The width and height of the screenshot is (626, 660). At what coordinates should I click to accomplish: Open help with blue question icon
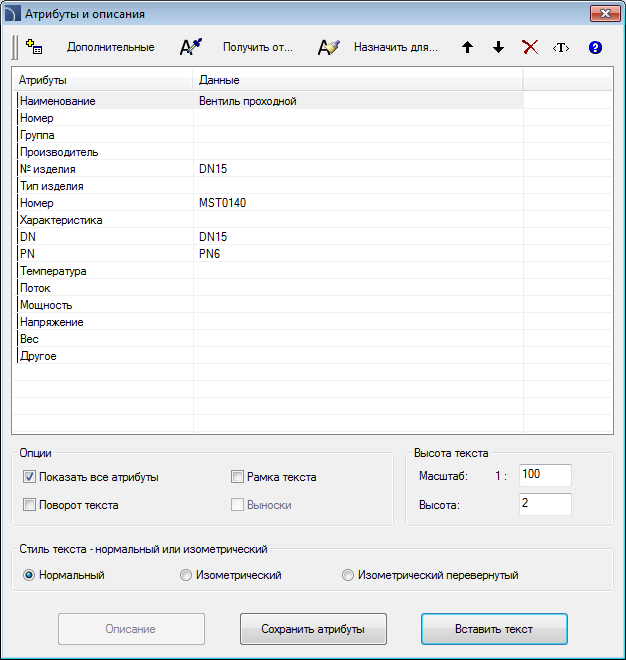(595, 48)
